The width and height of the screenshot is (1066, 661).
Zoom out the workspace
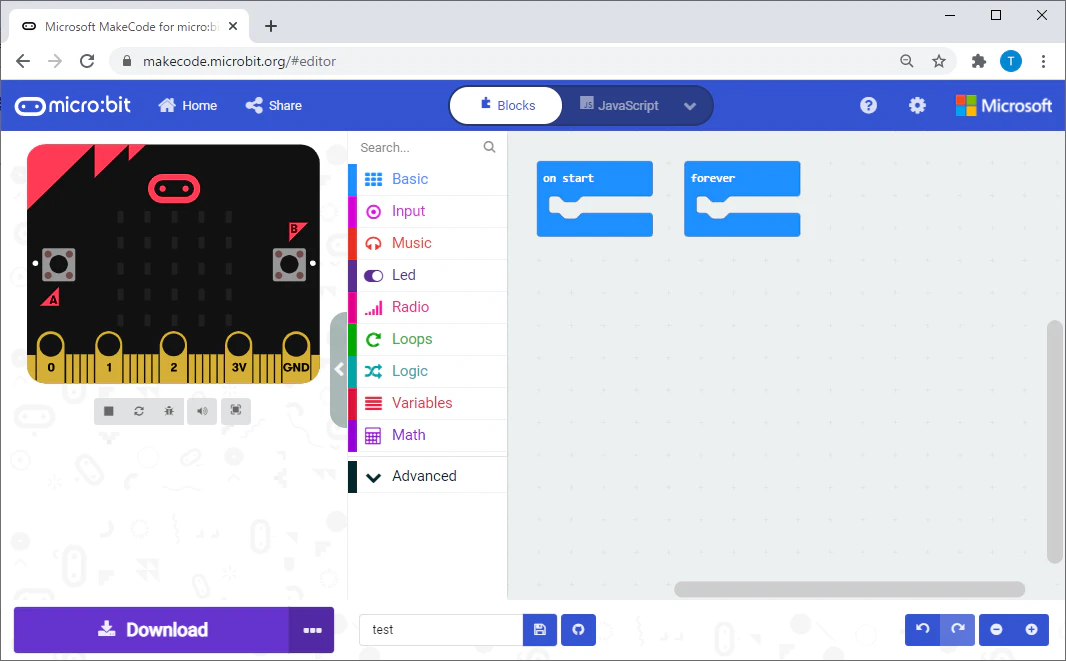point(997,630)
